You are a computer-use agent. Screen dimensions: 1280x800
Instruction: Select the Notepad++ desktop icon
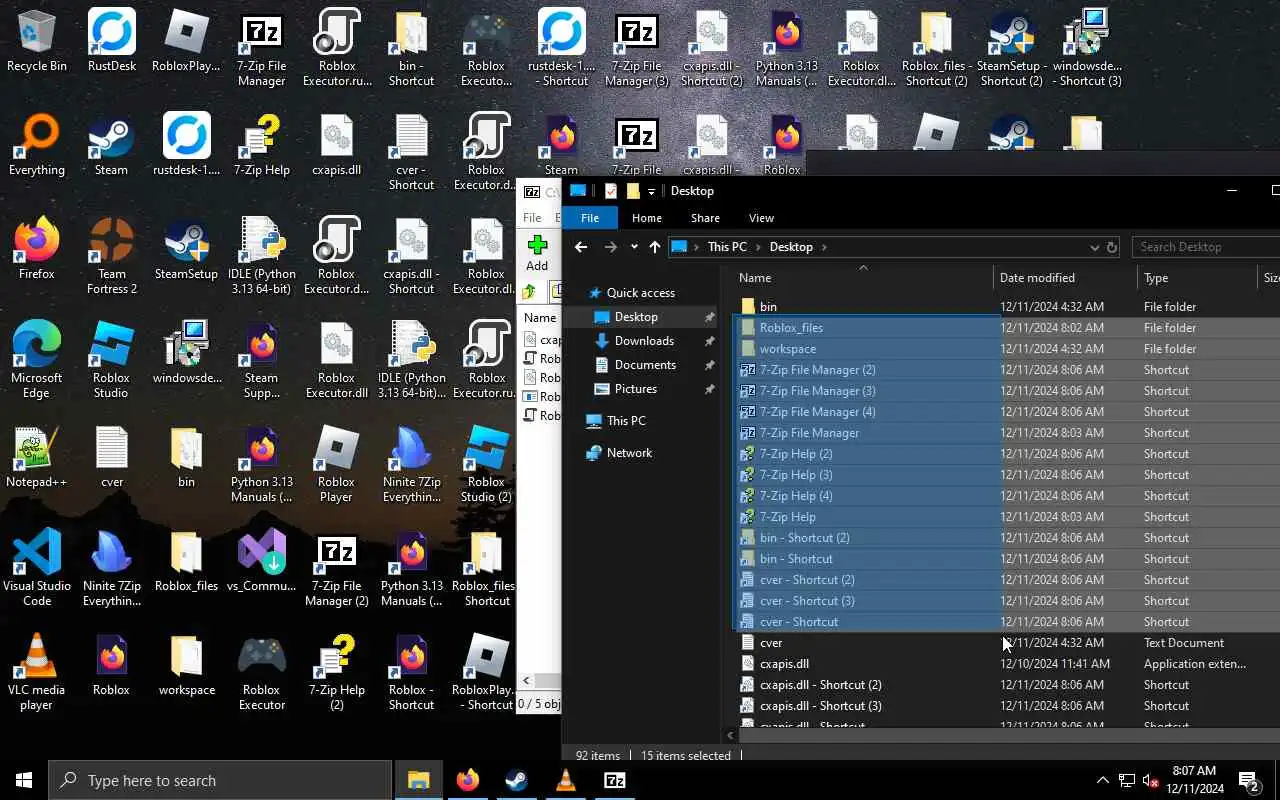(37, 458)
